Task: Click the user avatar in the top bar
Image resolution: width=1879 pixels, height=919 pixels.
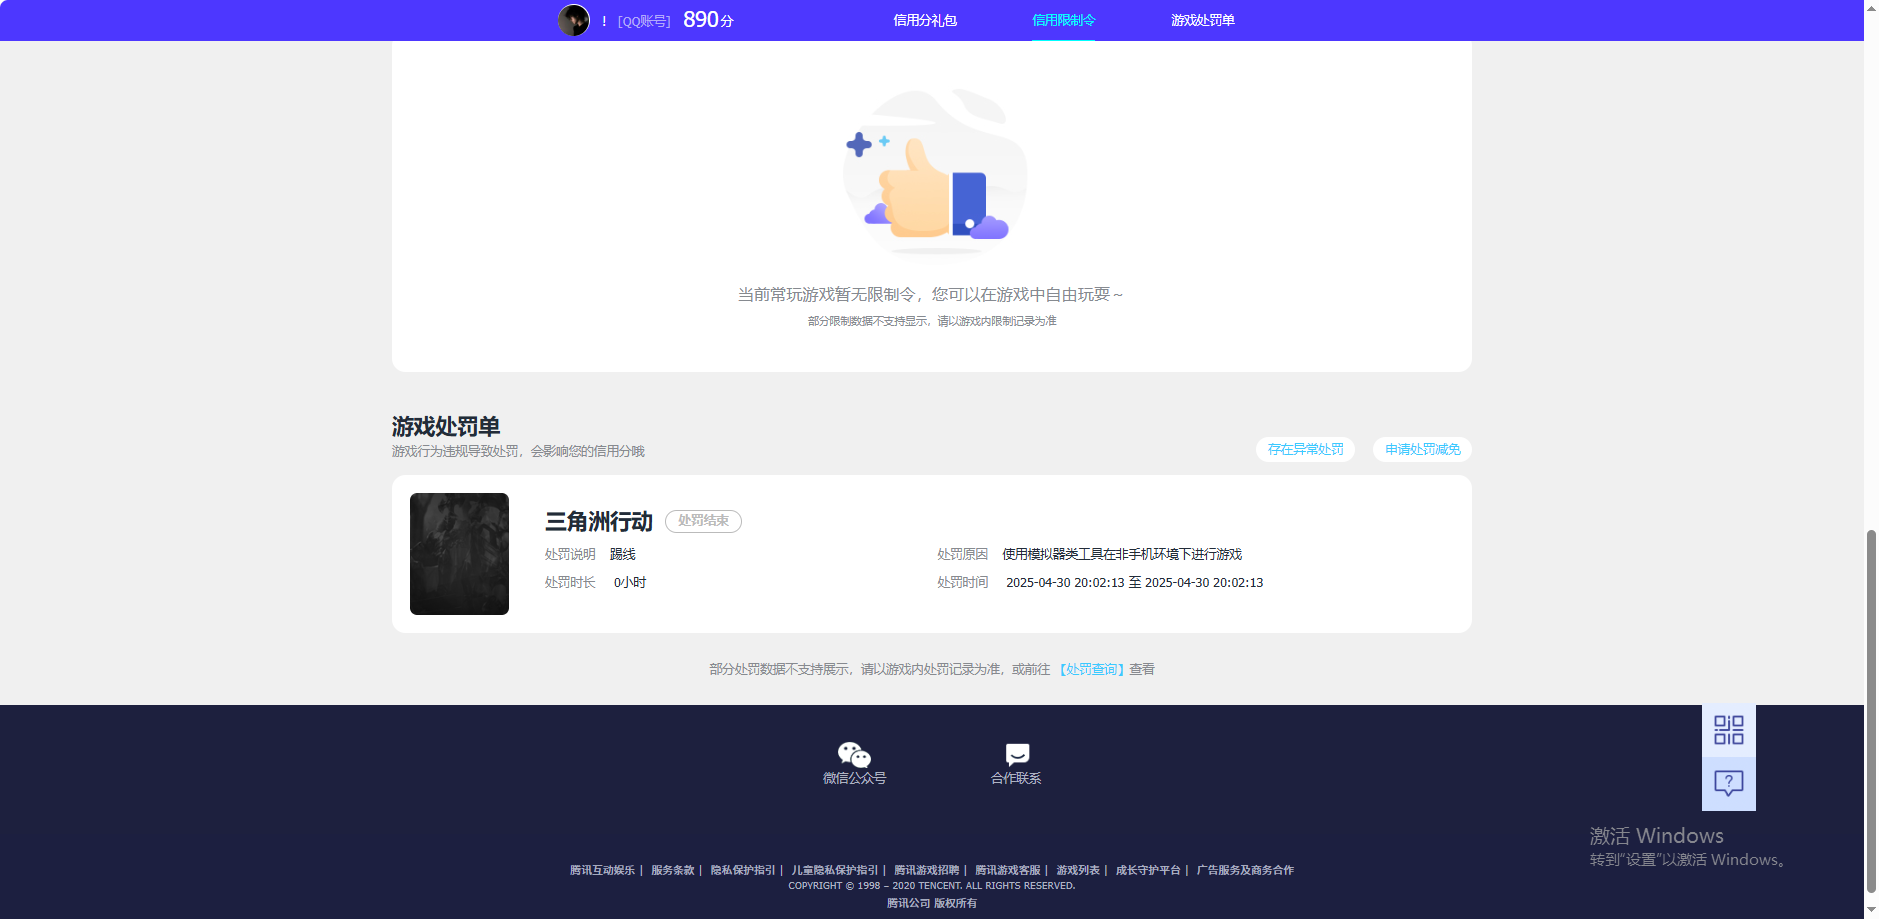Action: coord(573,20)
